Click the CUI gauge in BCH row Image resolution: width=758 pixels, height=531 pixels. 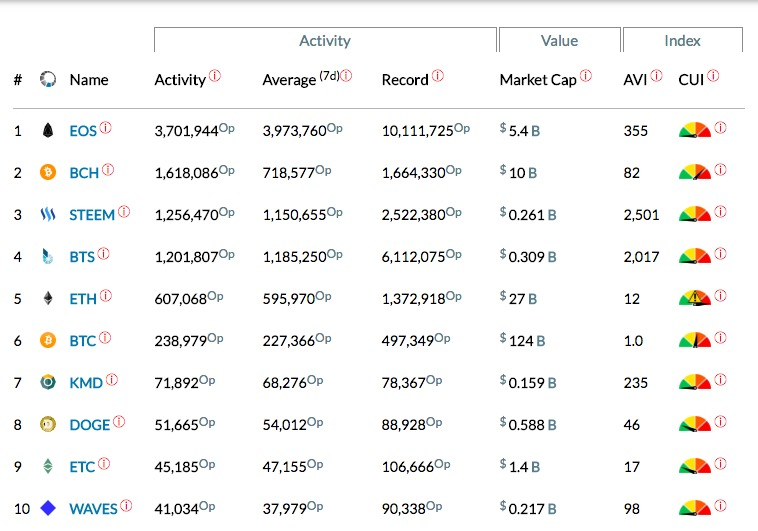click(695, 172)
